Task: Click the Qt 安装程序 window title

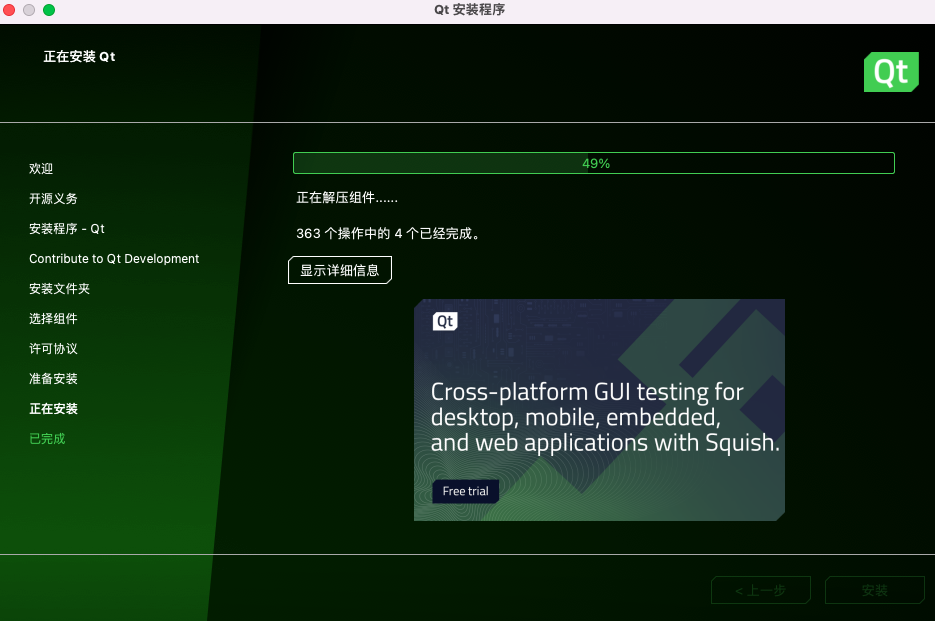Action: click(469, 10)
